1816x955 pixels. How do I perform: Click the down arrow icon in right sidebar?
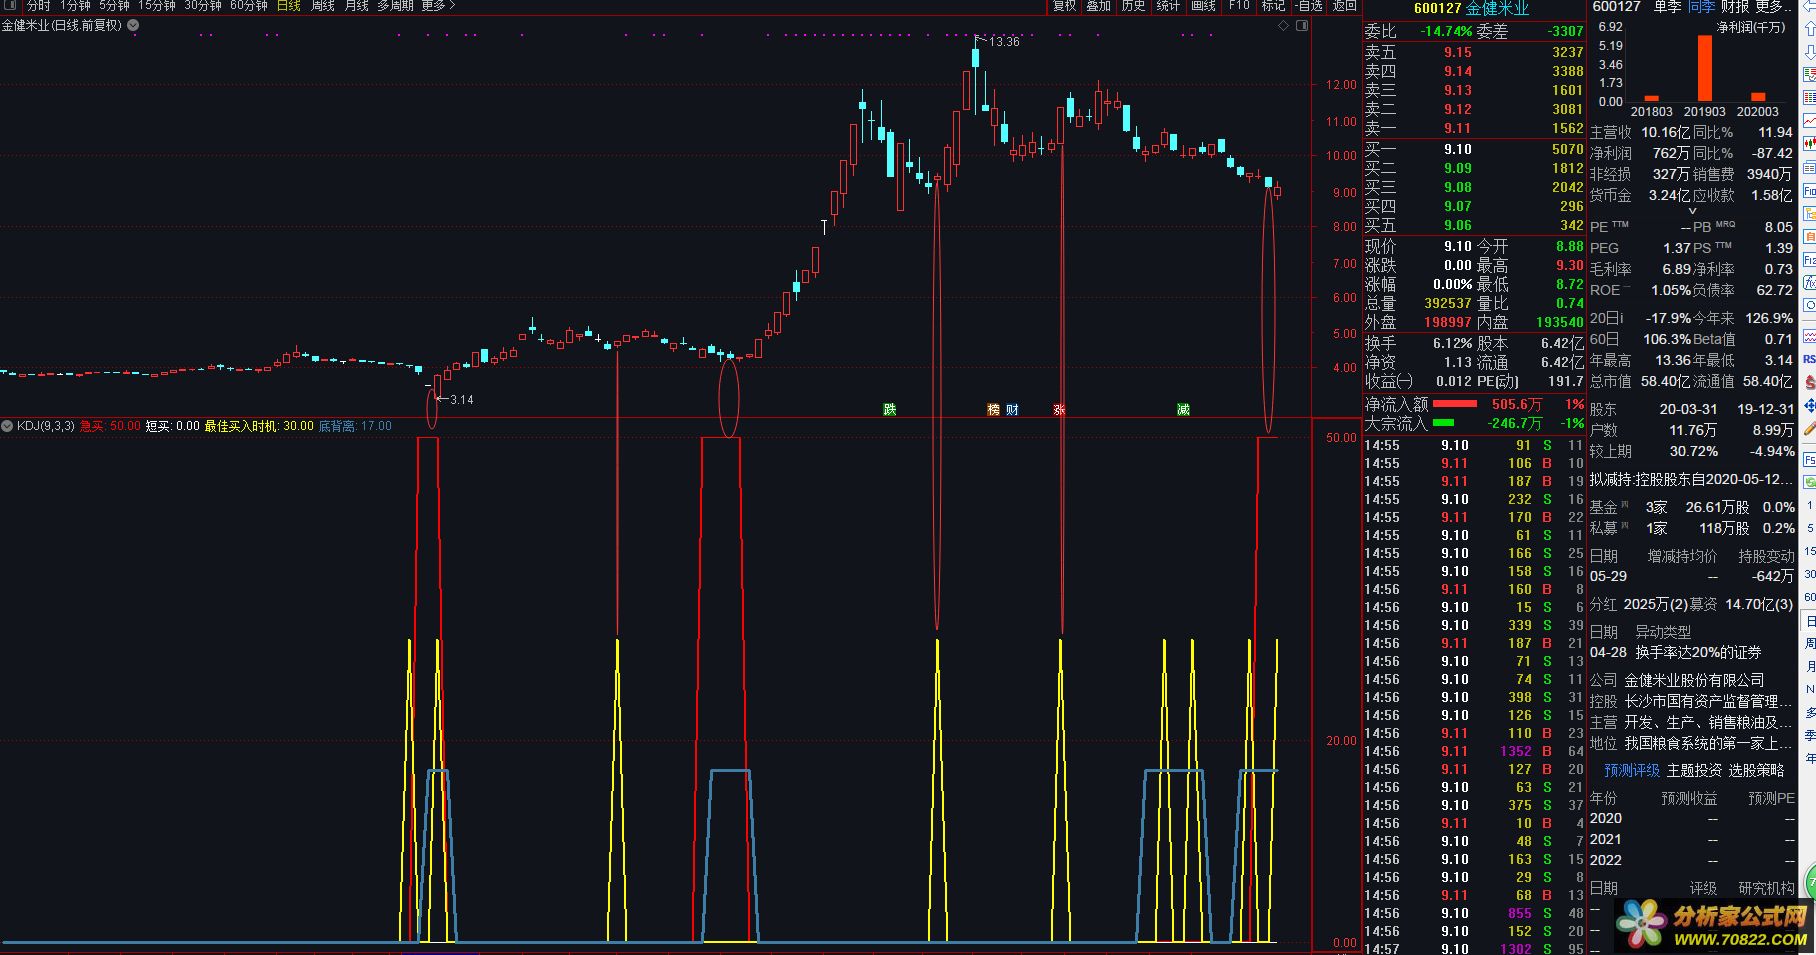click(1809, 52)
